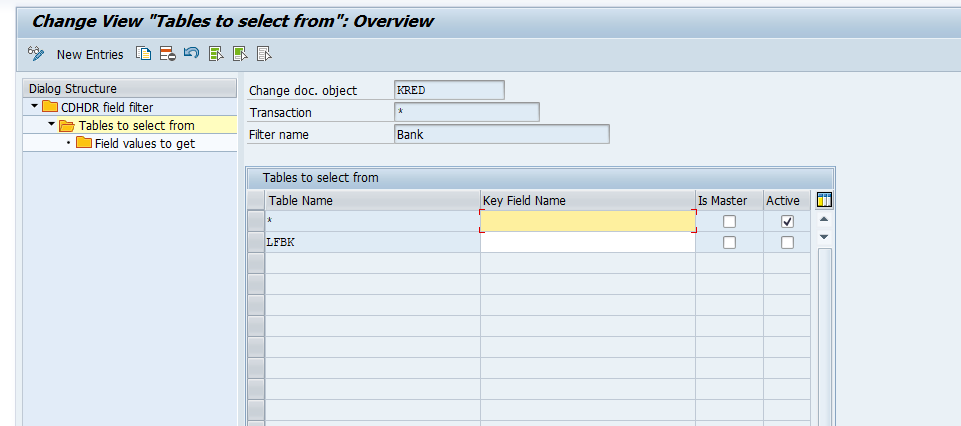Click the Deselect All toolbar icon
This screenshot has height=426, width=961.
(x=264, y=54)
